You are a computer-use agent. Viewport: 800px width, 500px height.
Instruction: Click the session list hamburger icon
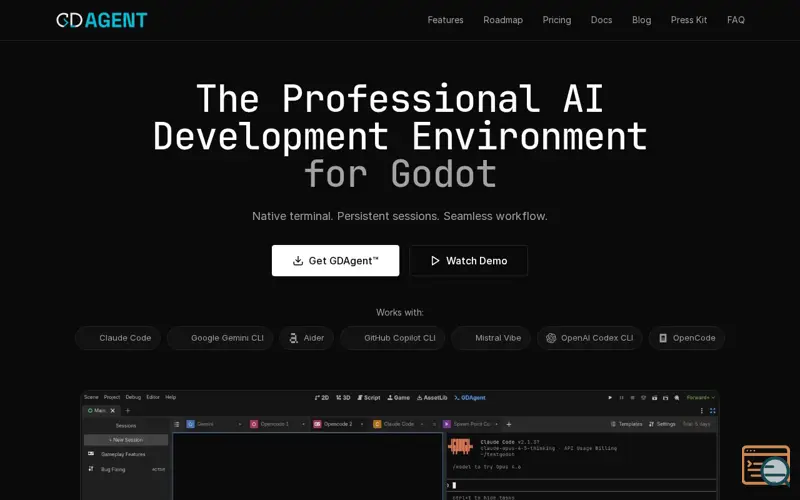point(177,424)
